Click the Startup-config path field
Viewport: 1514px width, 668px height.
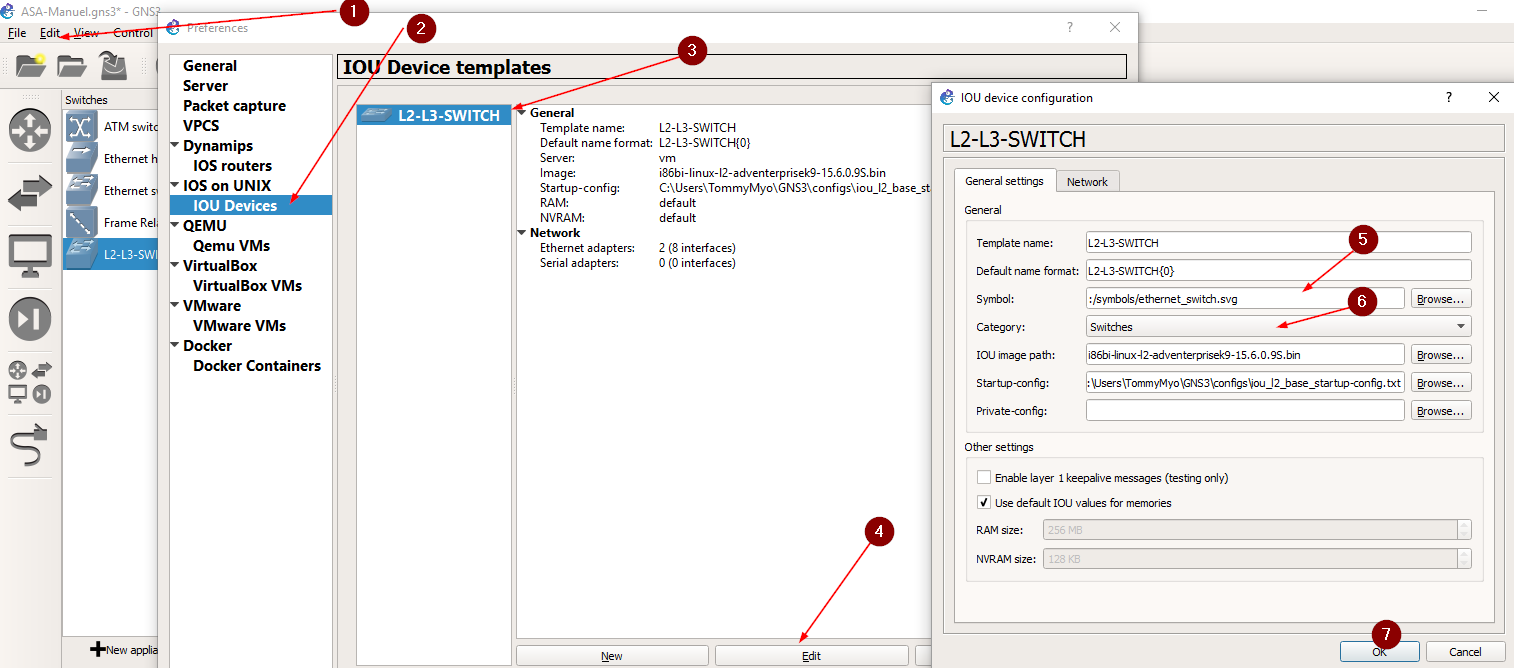[1245, 382]
